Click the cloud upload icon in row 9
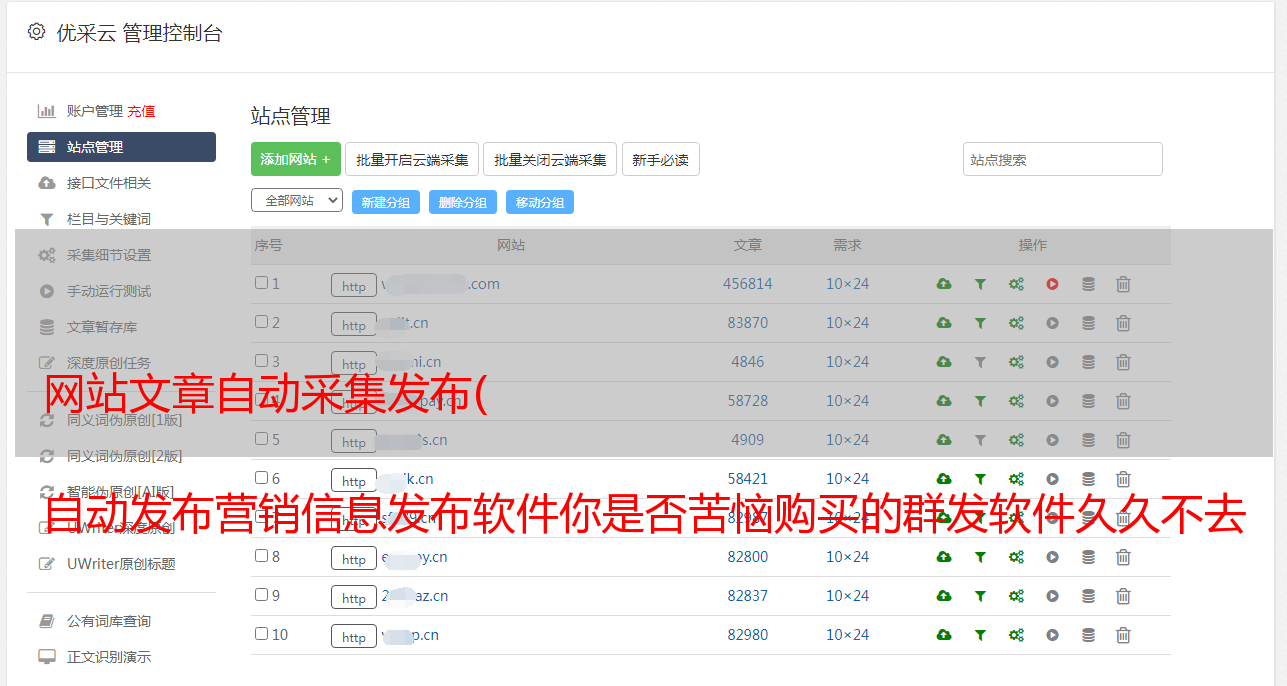The height and width of the screenshot is (686, 1287). (944, 596)
